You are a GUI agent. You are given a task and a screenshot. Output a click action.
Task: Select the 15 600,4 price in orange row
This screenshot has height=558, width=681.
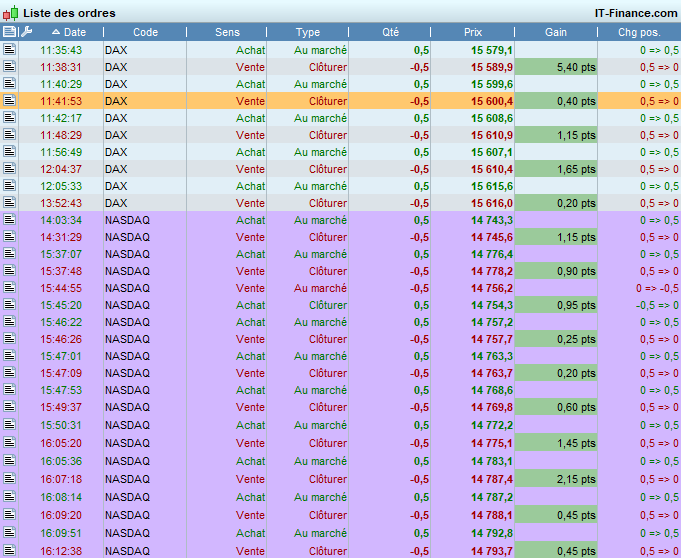pos(492,101)
